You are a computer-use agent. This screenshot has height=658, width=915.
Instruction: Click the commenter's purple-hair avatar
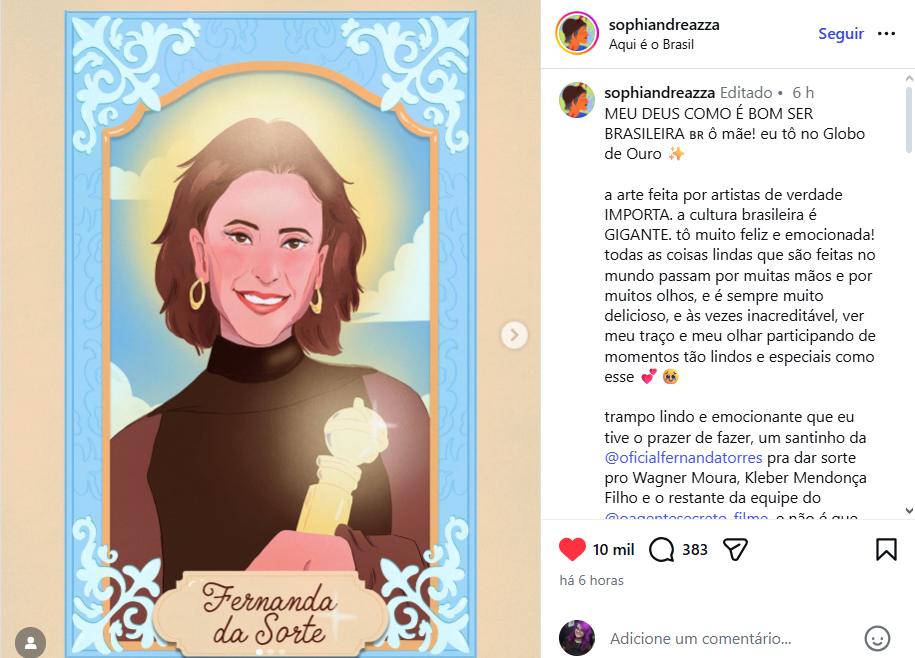pyautogui.click(x=577, y=638)
